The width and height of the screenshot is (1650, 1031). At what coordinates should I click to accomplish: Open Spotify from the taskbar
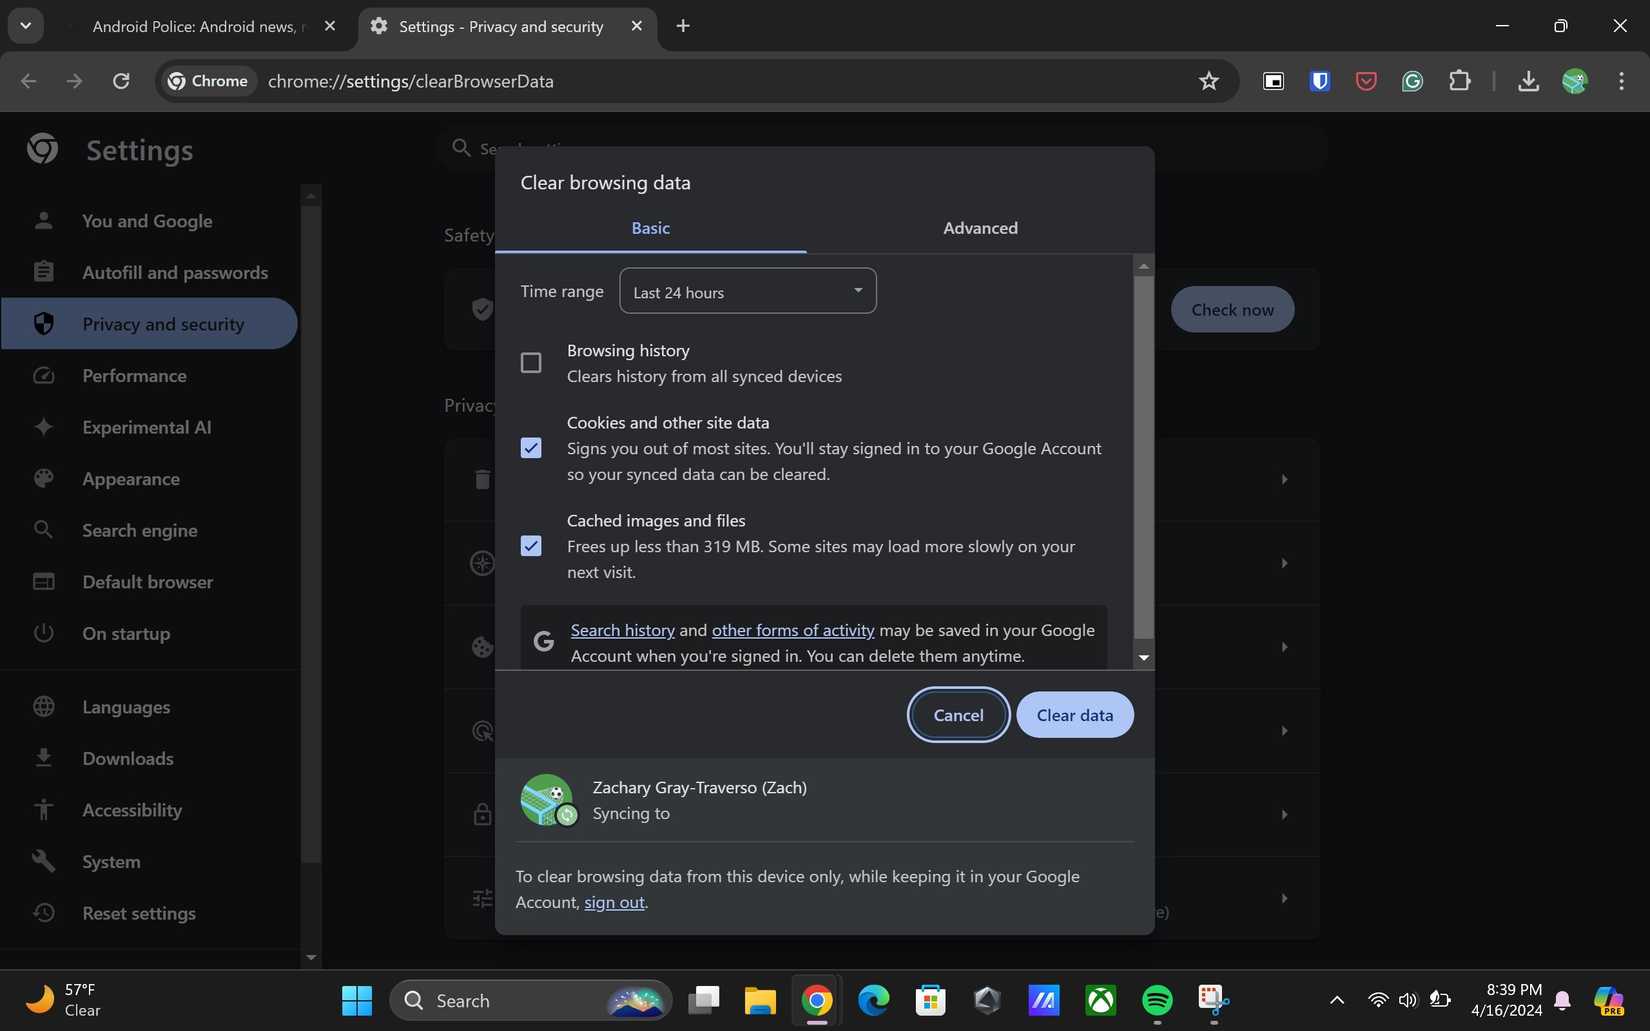1155,999
